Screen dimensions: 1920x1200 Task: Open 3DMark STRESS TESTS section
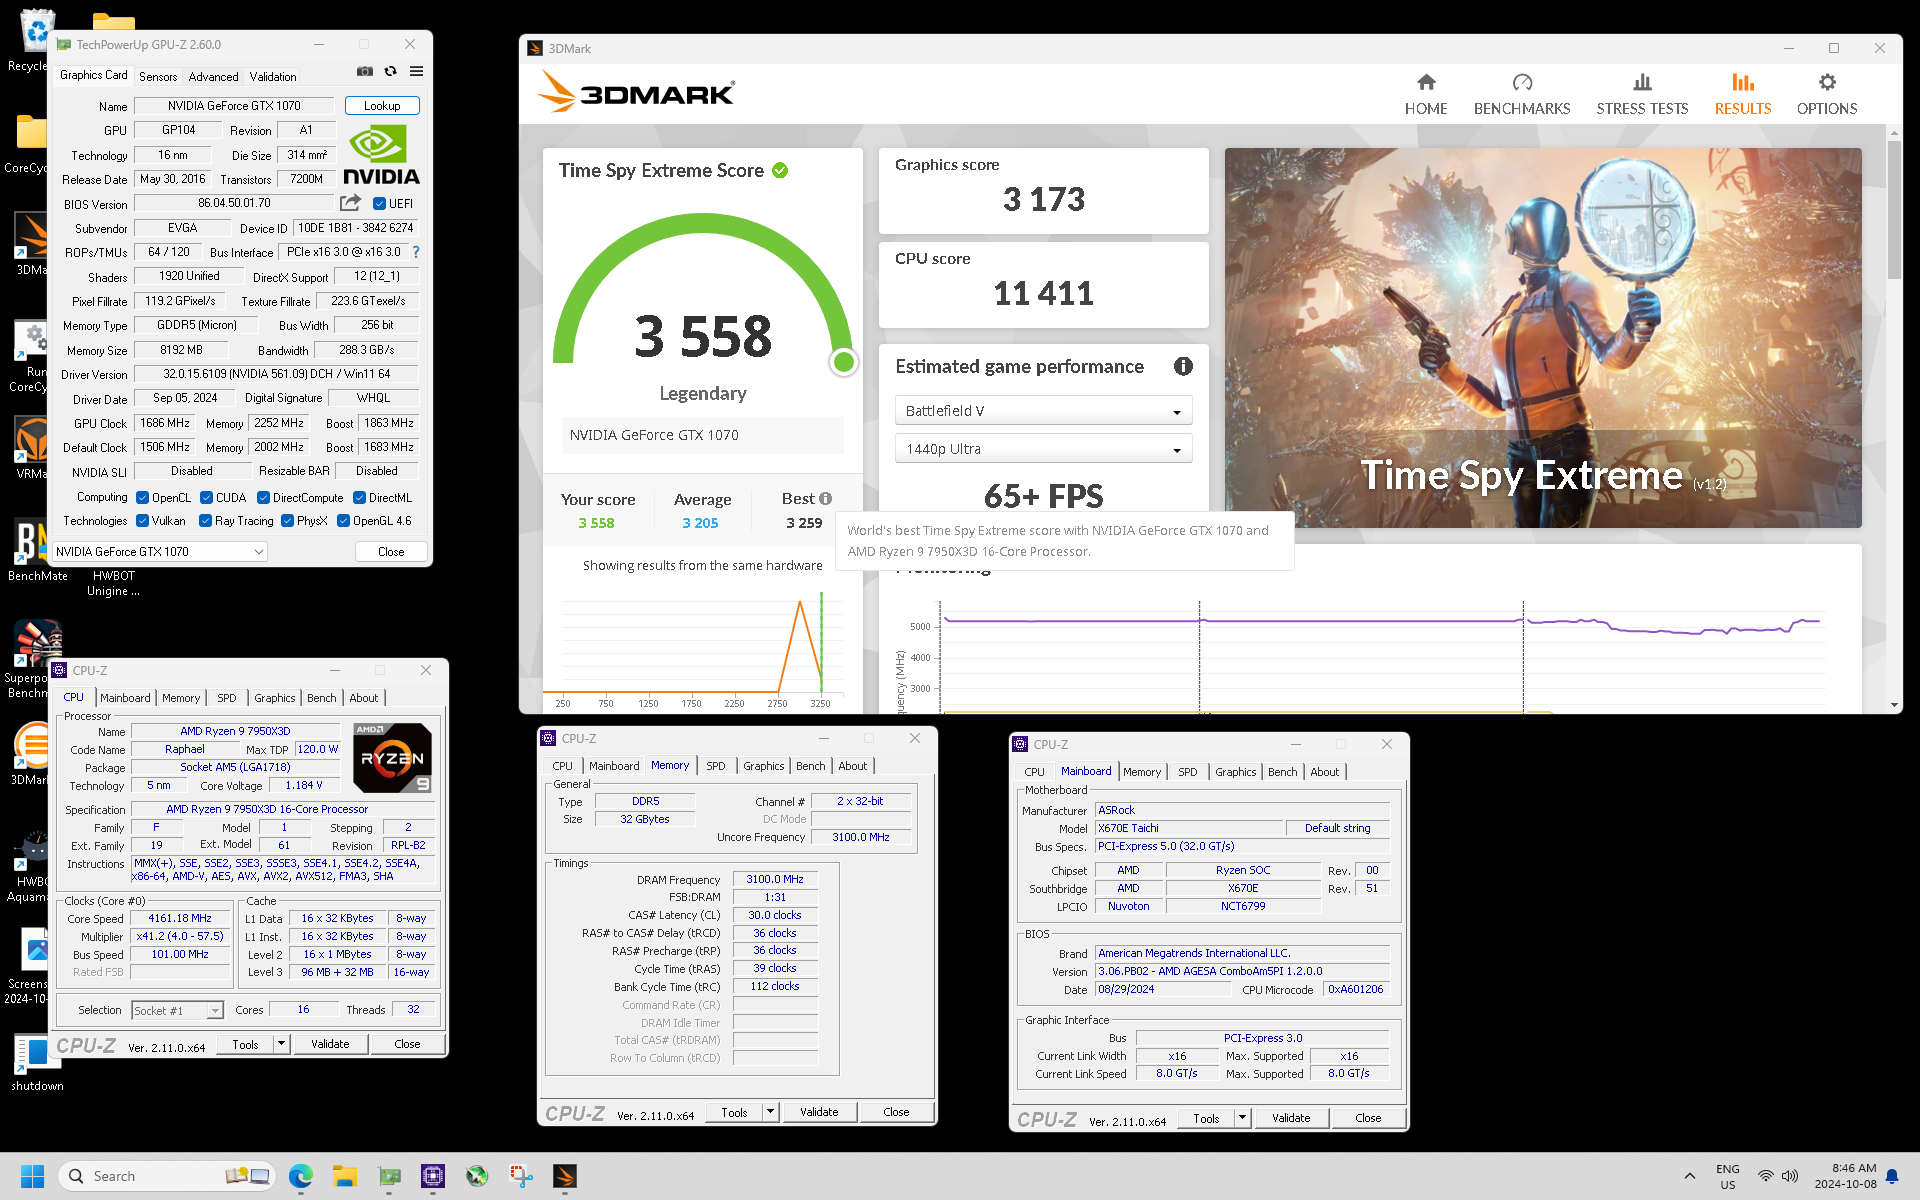click(1642, 94)
